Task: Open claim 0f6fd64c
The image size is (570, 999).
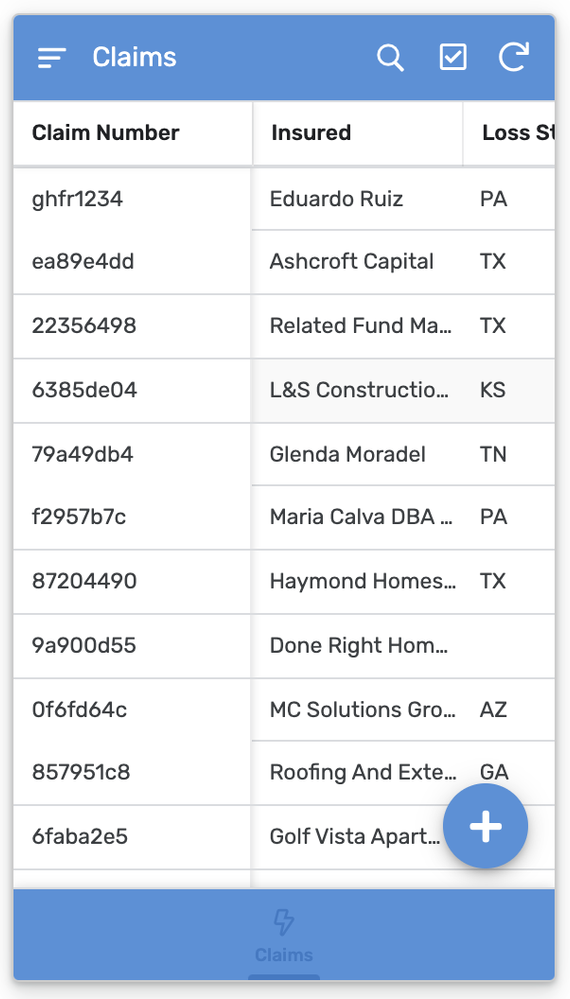Action: pos(80,710)
